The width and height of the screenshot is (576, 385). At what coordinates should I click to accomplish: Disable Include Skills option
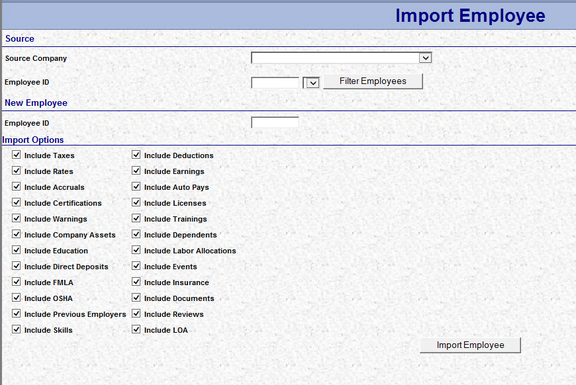pos(16,329)
